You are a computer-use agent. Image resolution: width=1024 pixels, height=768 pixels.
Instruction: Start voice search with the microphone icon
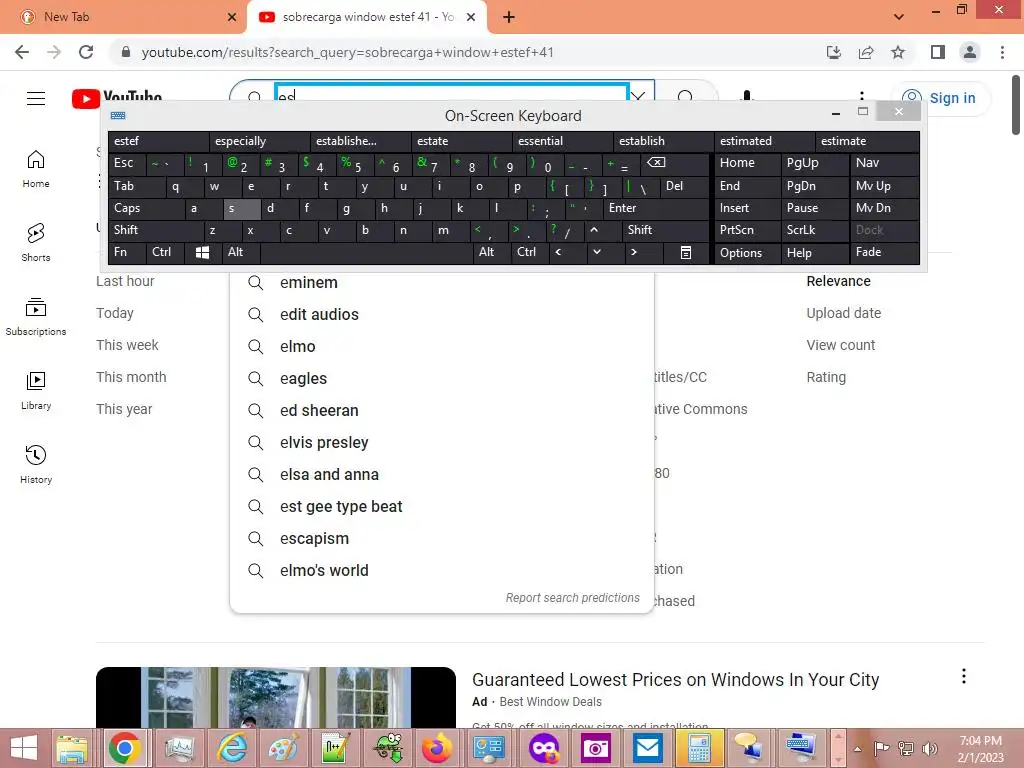[x=747, y=97]
